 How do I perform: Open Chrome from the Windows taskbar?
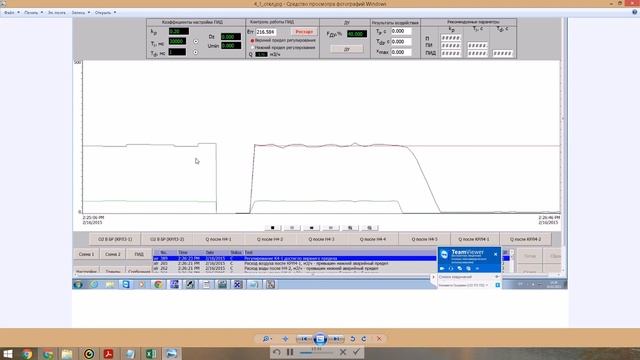[x=27, y=354]
